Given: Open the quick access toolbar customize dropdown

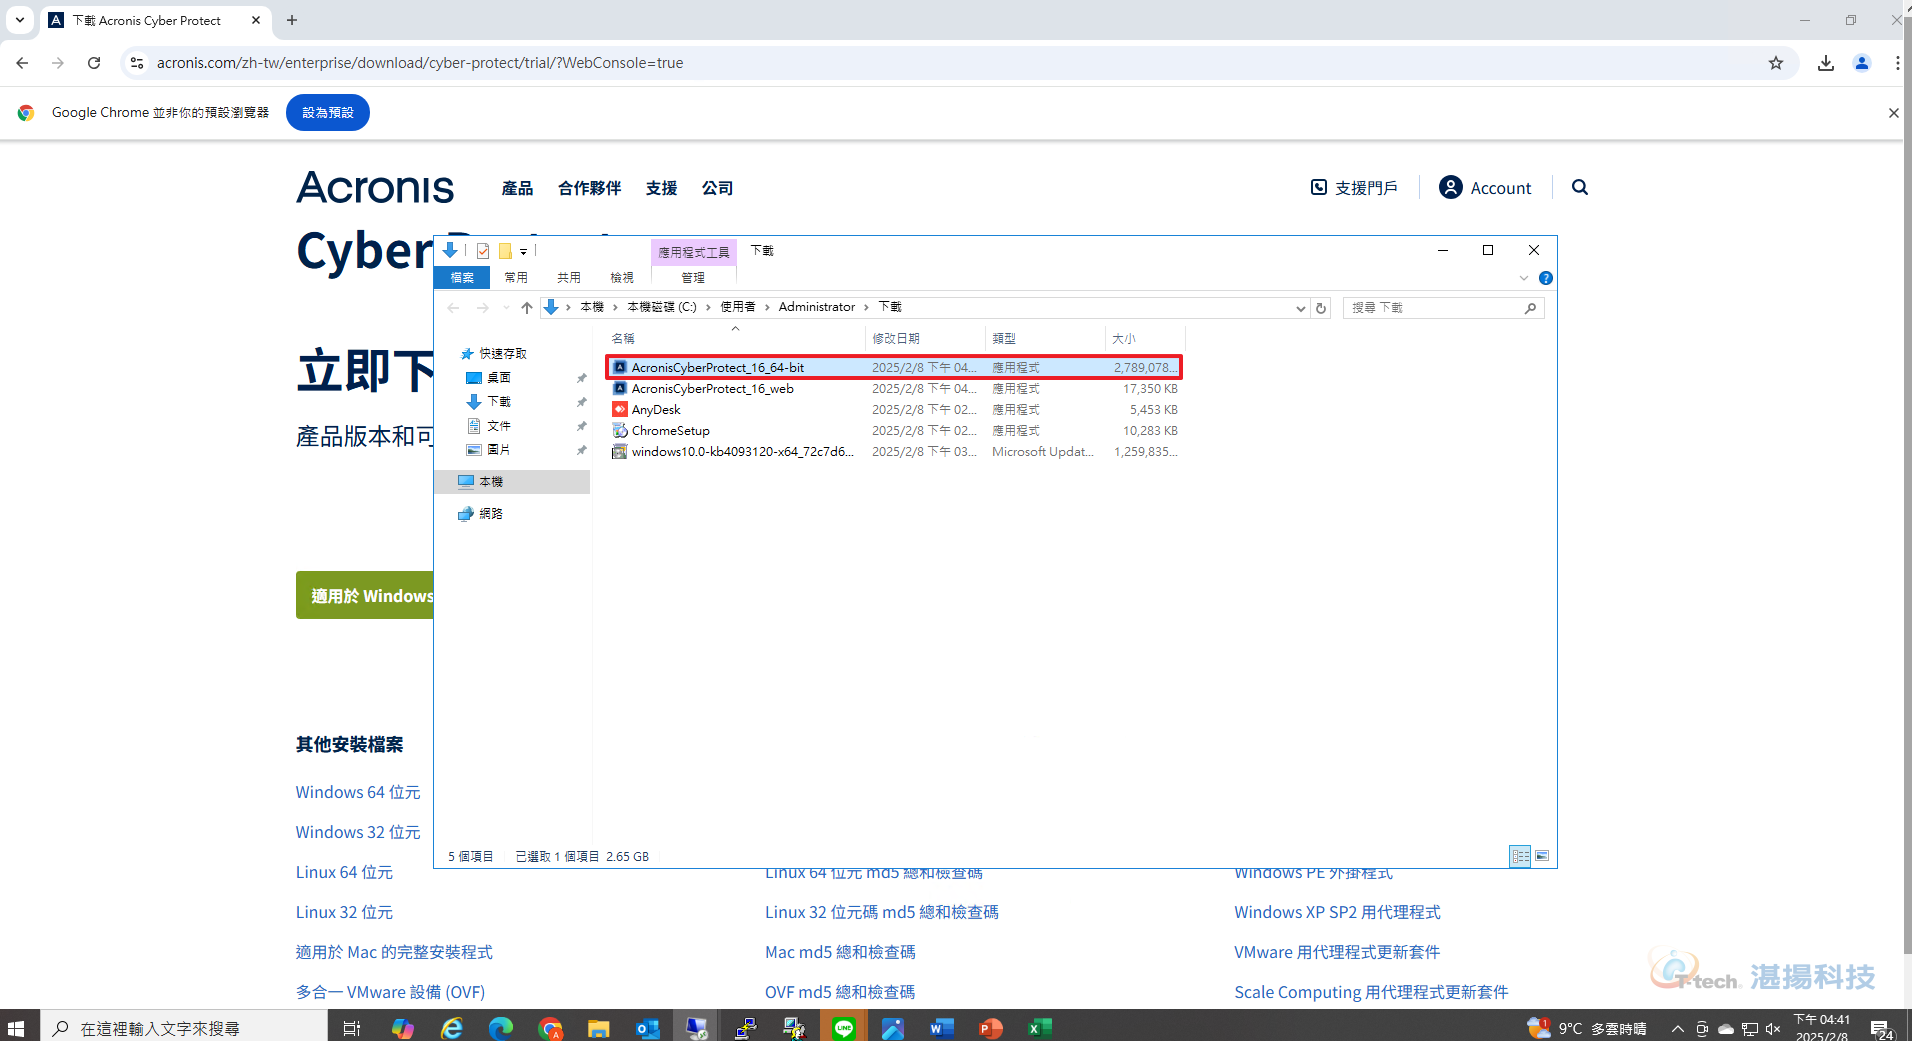Looking at the screenshot, I should coord(523,251).
